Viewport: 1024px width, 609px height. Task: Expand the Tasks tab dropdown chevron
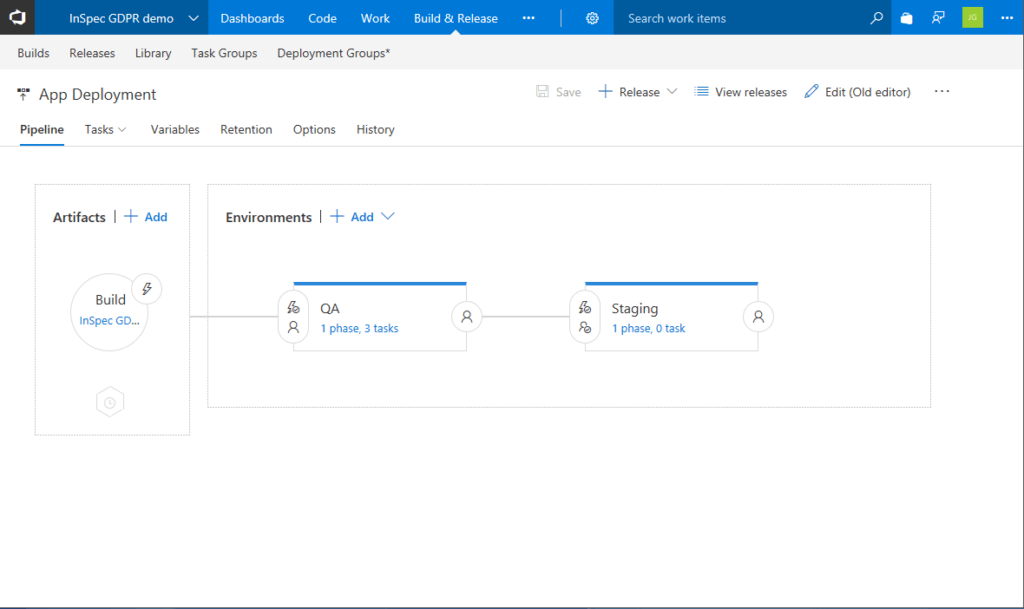[x=122, y=130]
